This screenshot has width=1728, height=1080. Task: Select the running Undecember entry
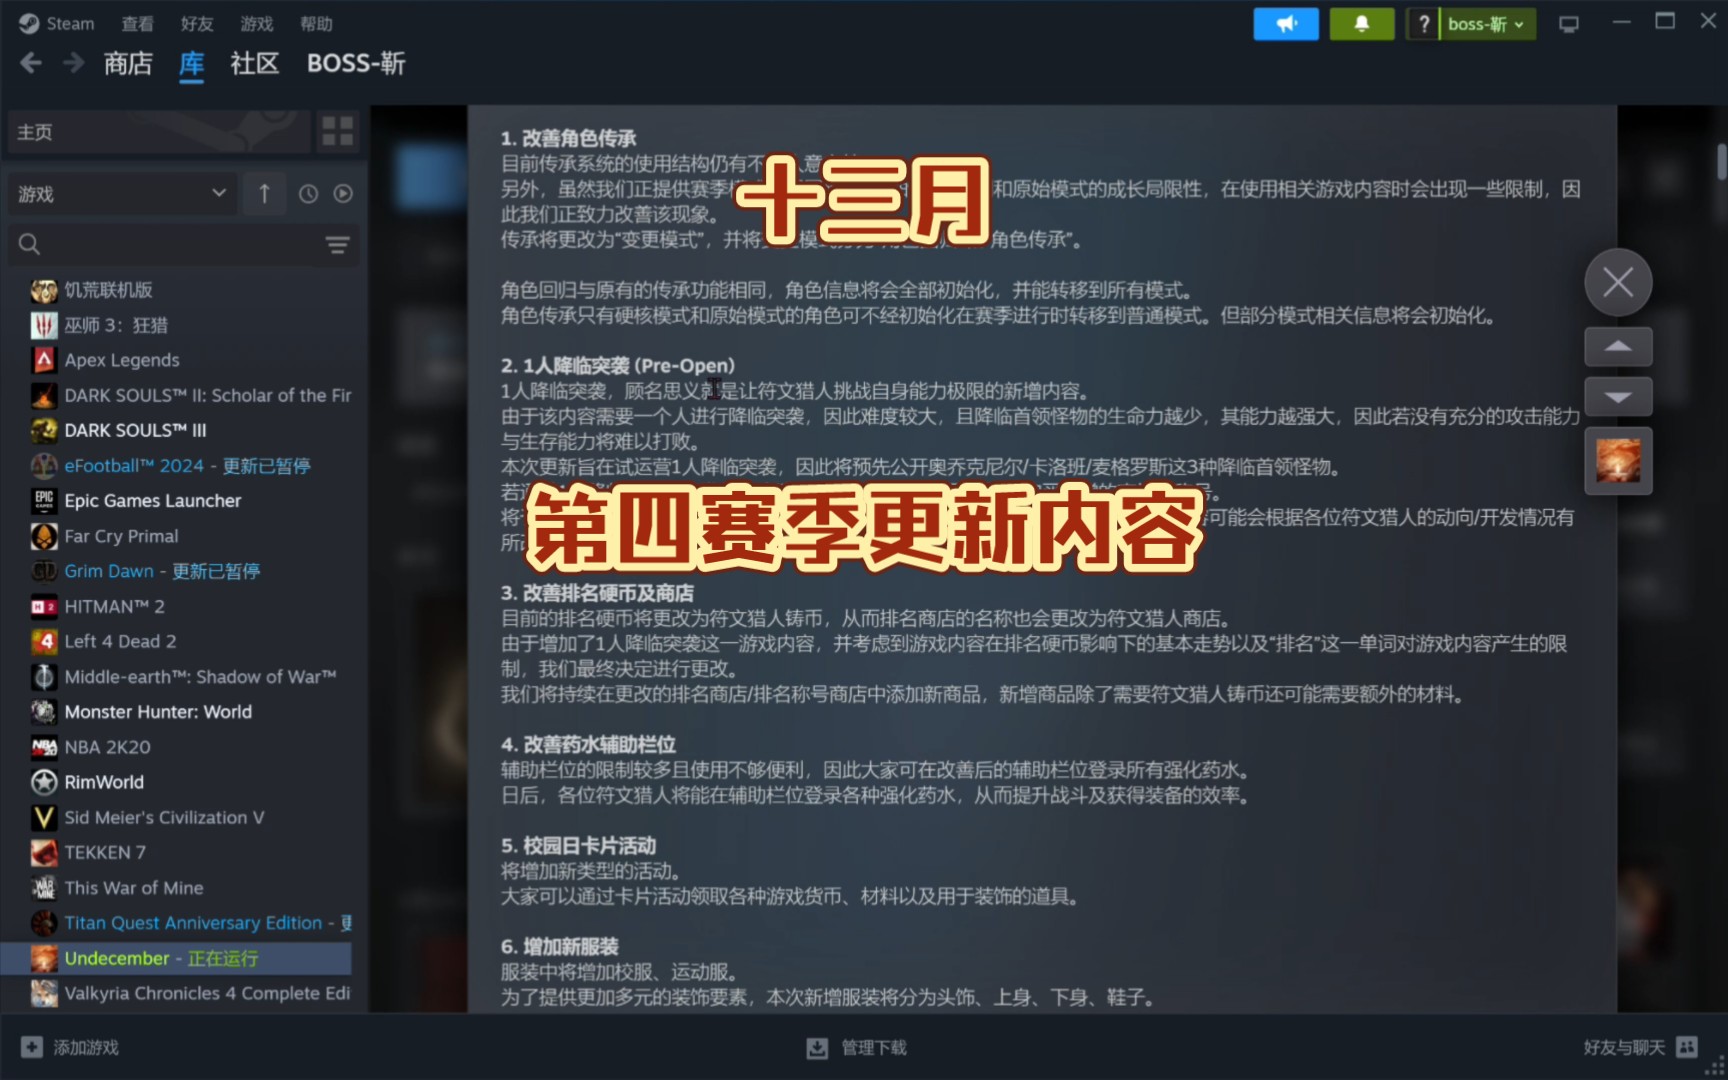coord(177,958)
